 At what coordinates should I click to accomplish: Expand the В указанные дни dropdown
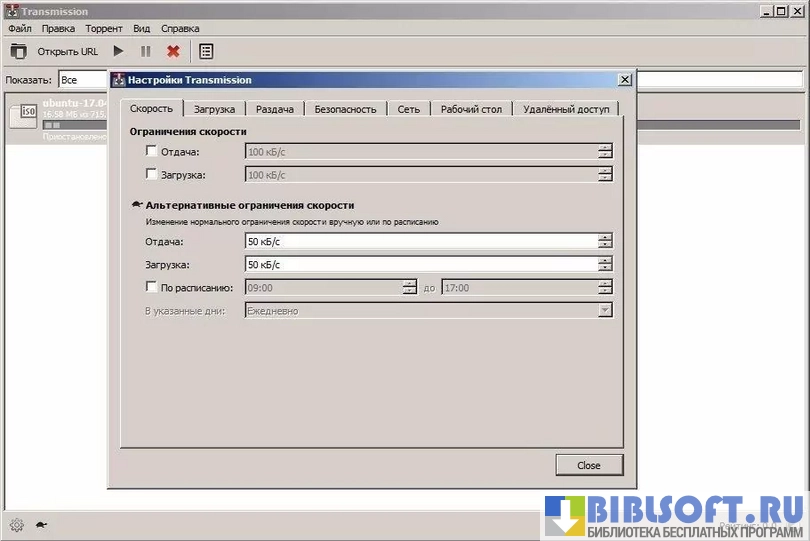(604, 311)
